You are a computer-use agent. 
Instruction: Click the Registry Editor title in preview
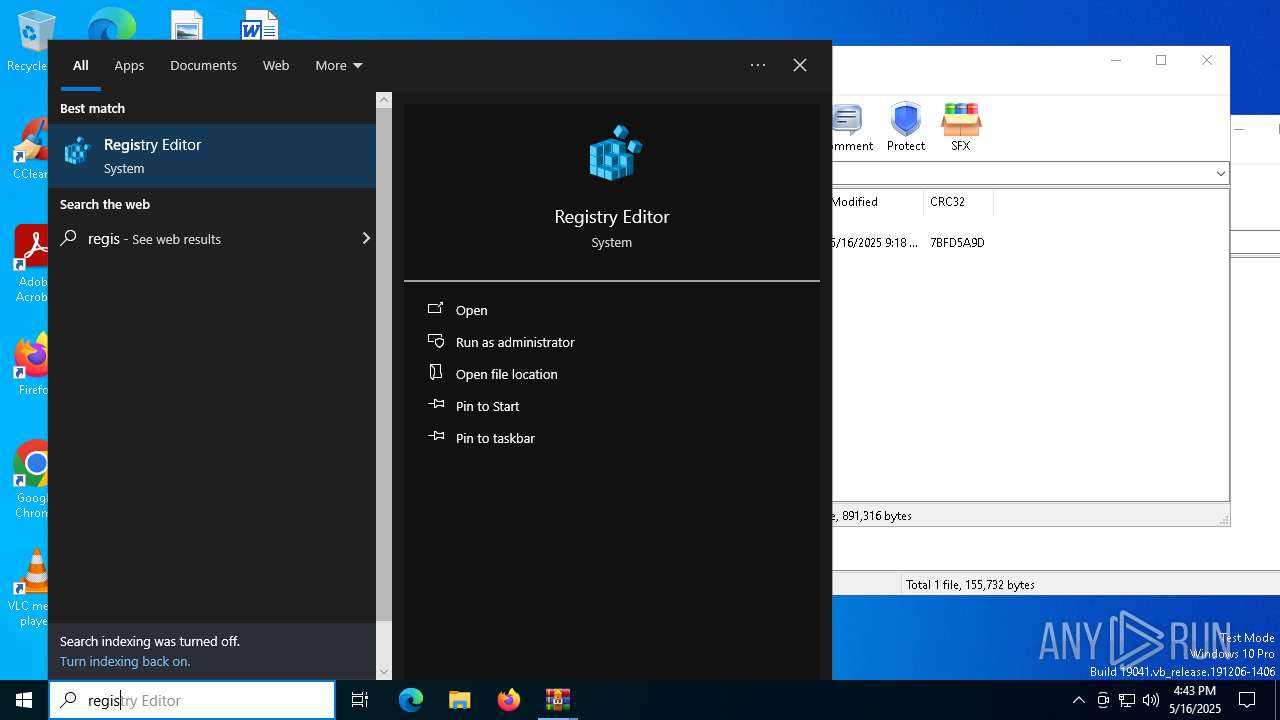tap(612, 216)
